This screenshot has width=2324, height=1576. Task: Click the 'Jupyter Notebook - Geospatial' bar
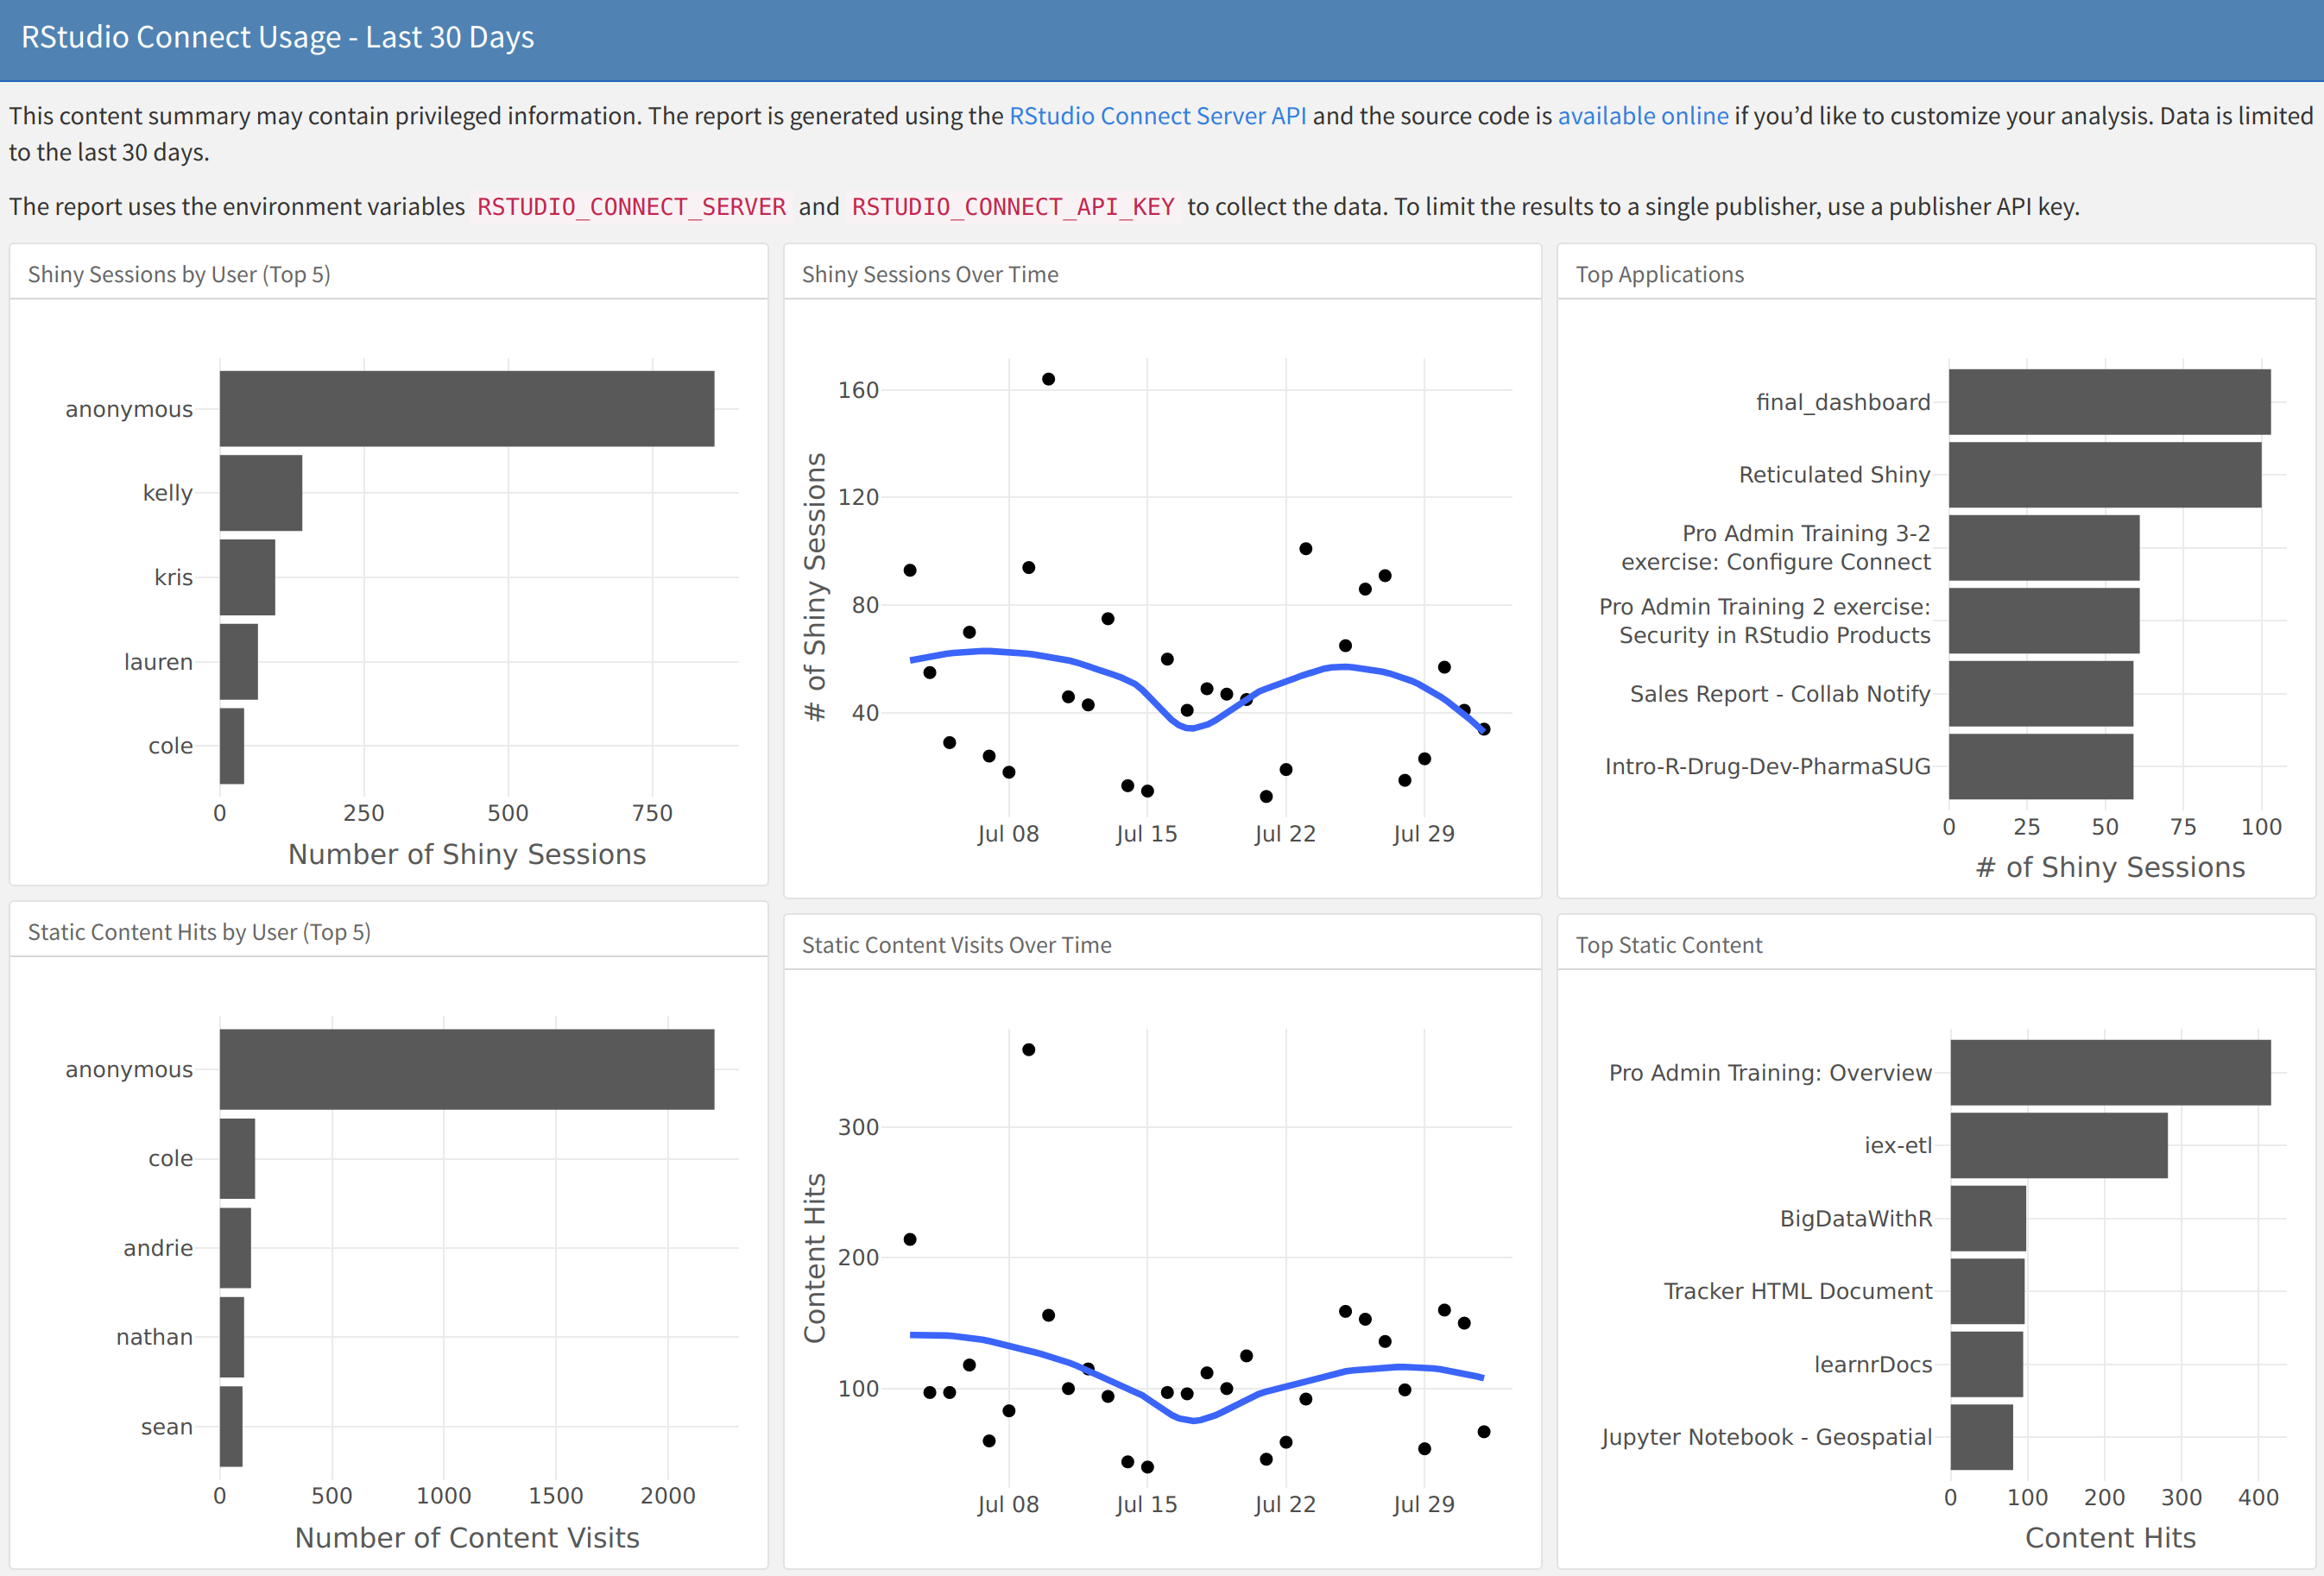[1982, 1437]
